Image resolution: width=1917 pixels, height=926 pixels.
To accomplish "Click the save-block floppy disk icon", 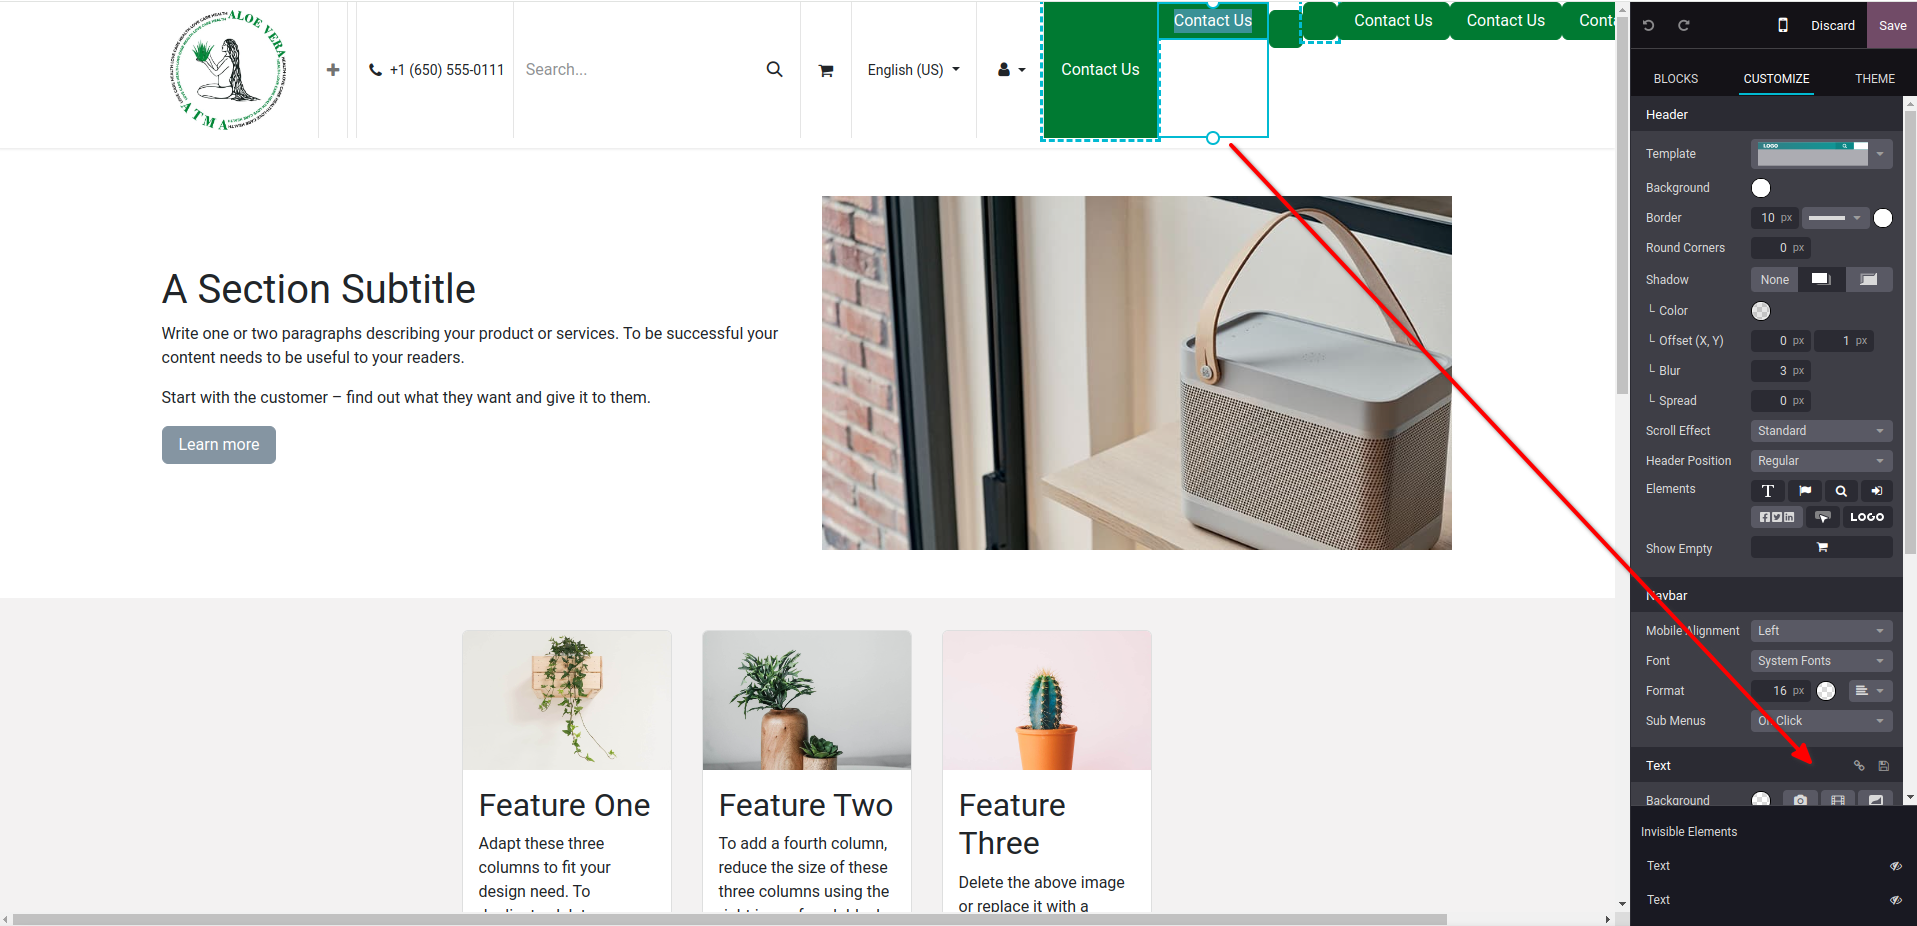I will [x=1884, y=766].
